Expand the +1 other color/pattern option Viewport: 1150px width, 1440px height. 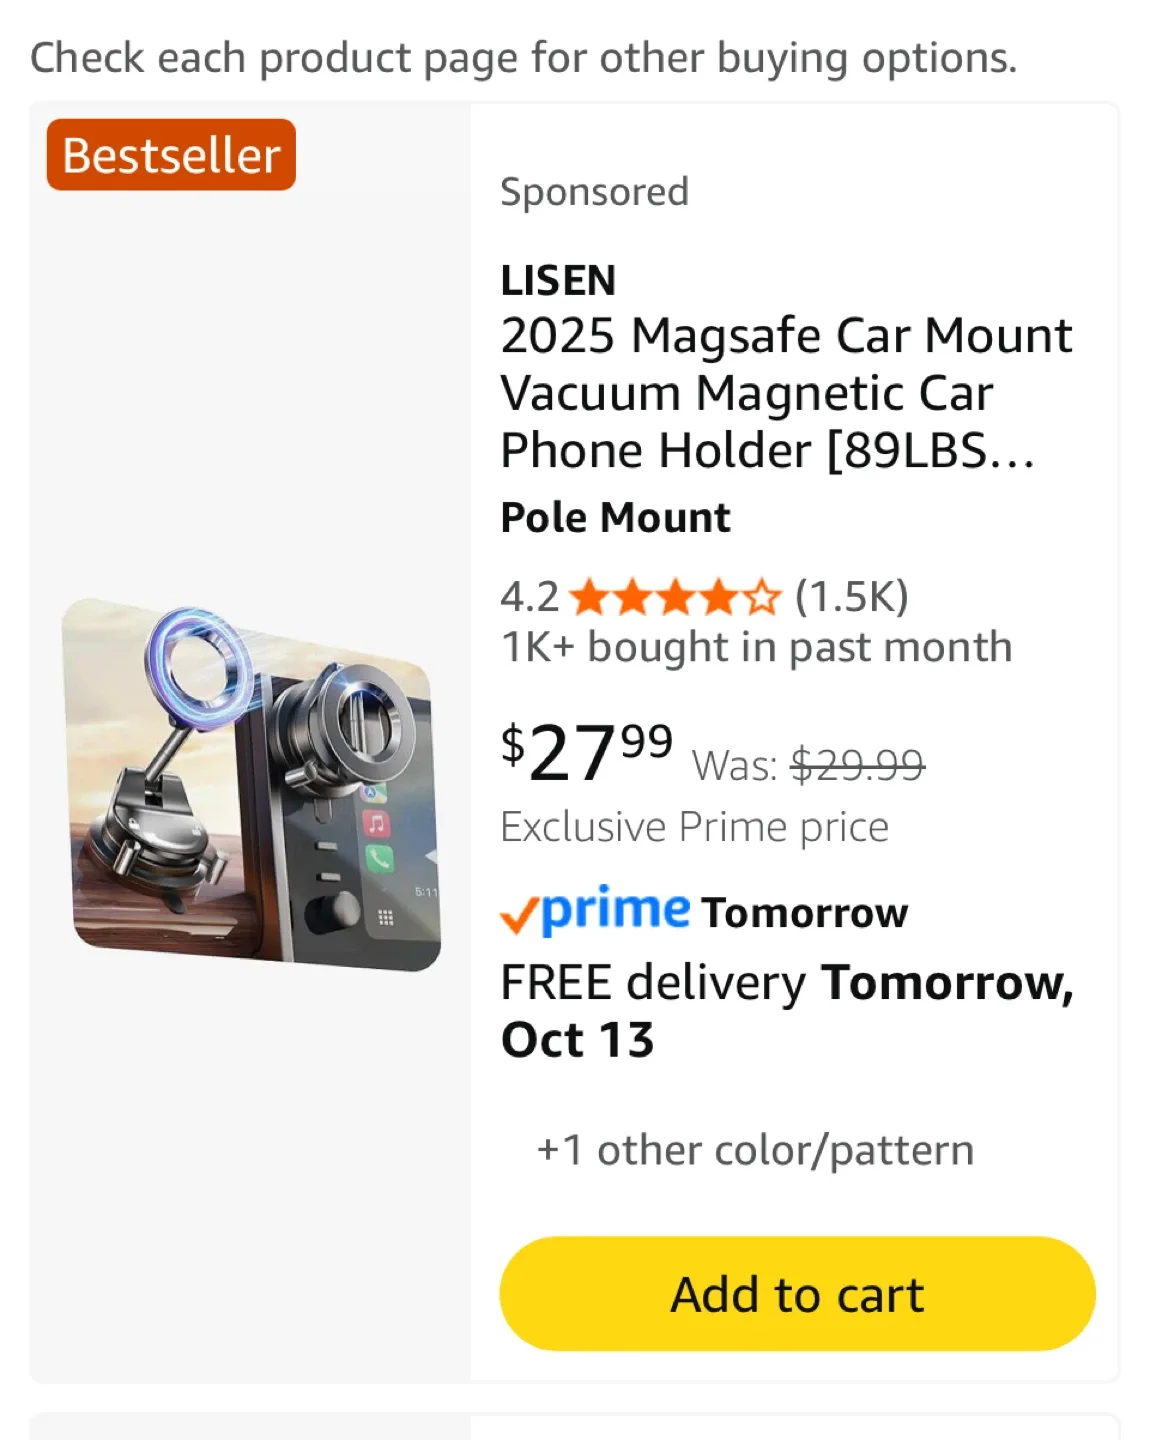(x=755, y=1150)
